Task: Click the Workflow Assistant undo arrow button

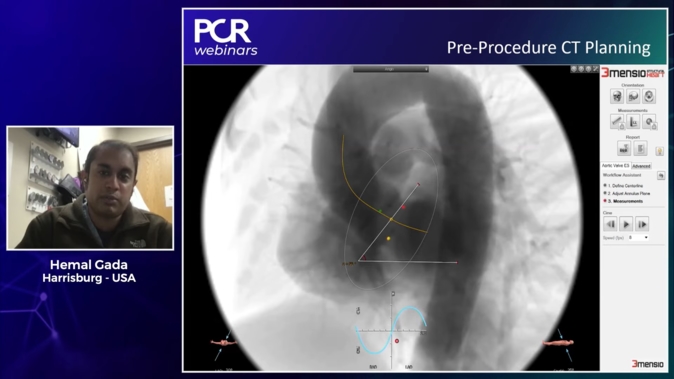Action: pos(661,175)
